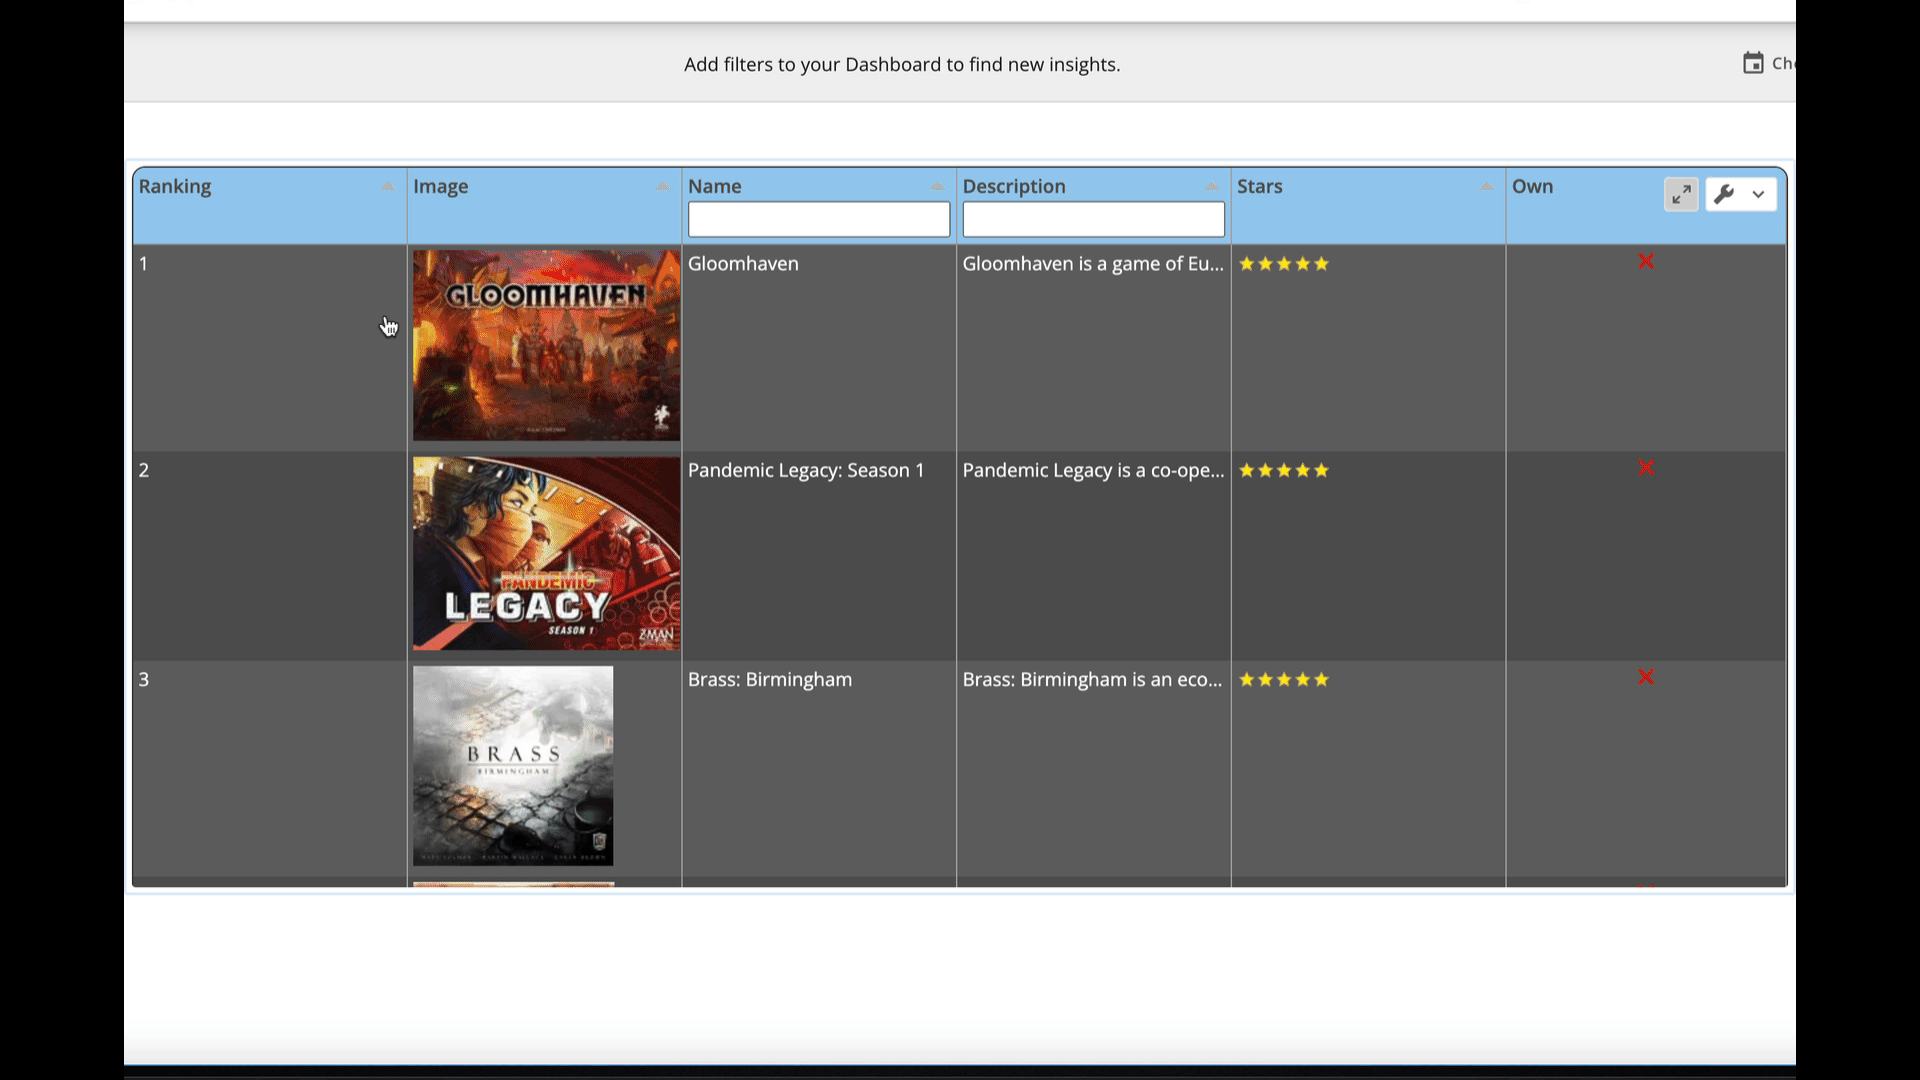Screen dimensions: 1920x1080
Task: Click the star rating for Pandemic Legacy
Action: tap(1284, 470)
